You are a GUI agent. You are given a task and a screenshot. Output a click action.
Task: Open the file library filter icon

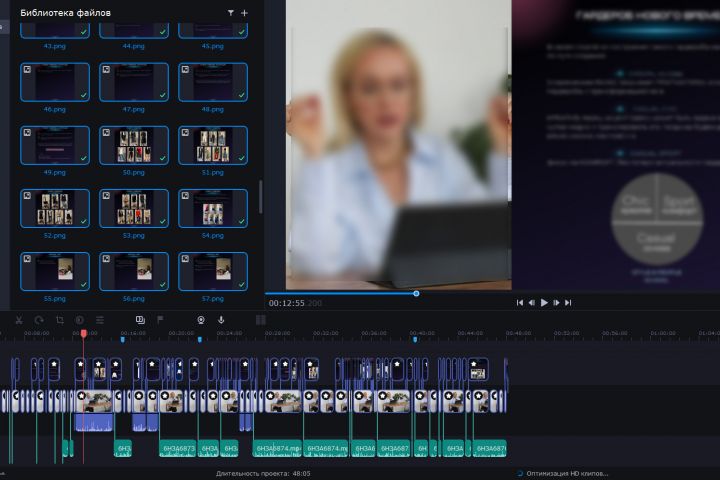click(x=231, y=13)
